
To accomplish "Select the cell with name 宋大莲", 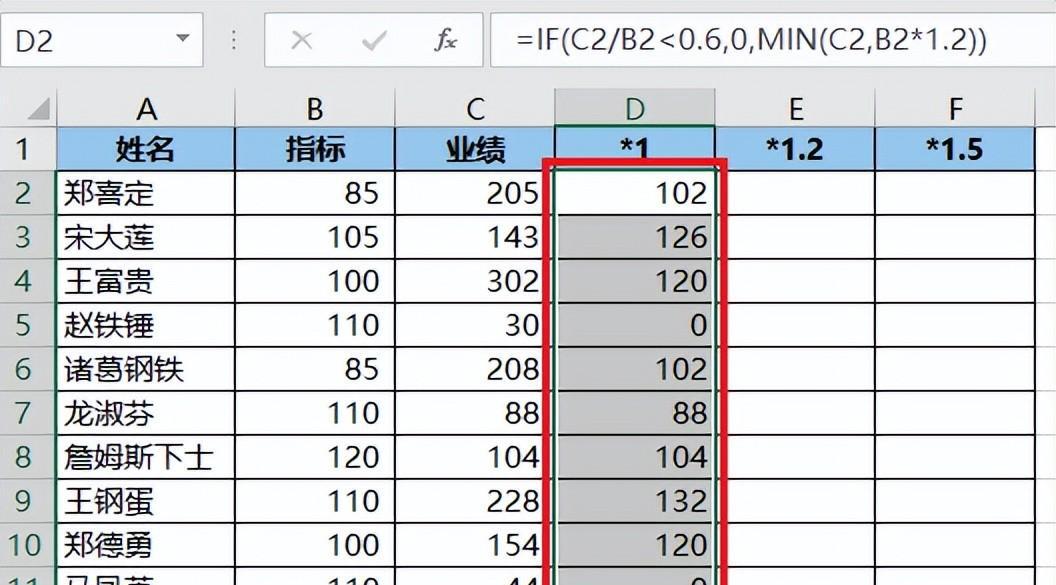I will [146, 237].
